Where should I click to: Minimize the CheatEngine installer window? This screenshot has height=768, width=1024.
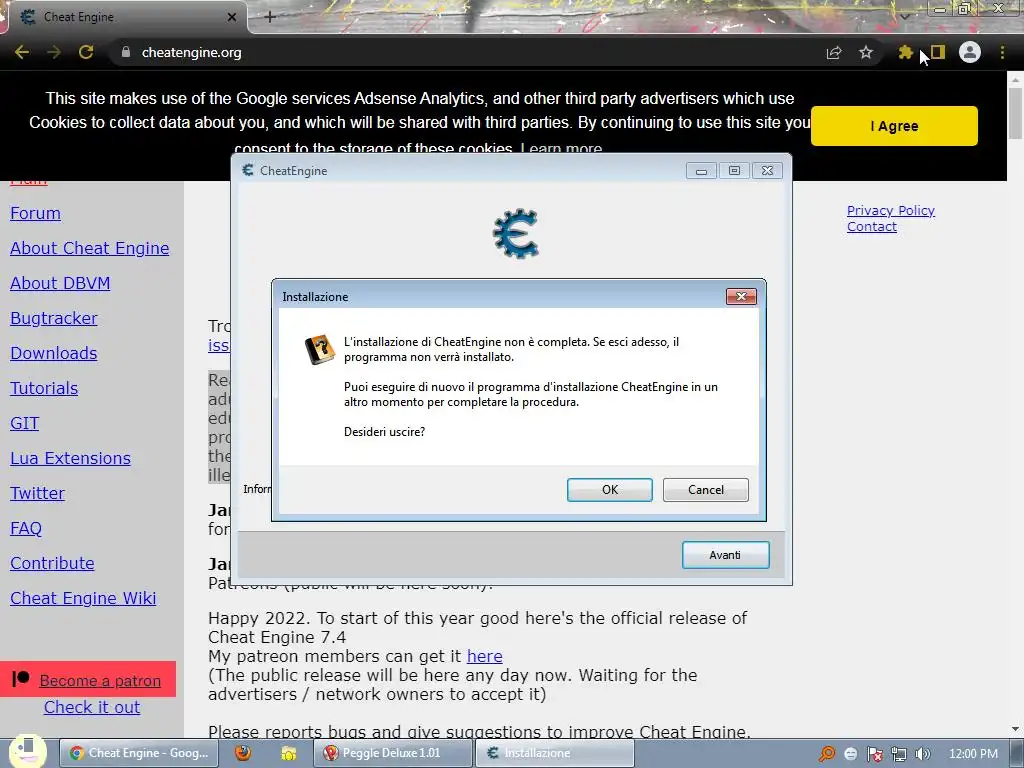point(701,171)
